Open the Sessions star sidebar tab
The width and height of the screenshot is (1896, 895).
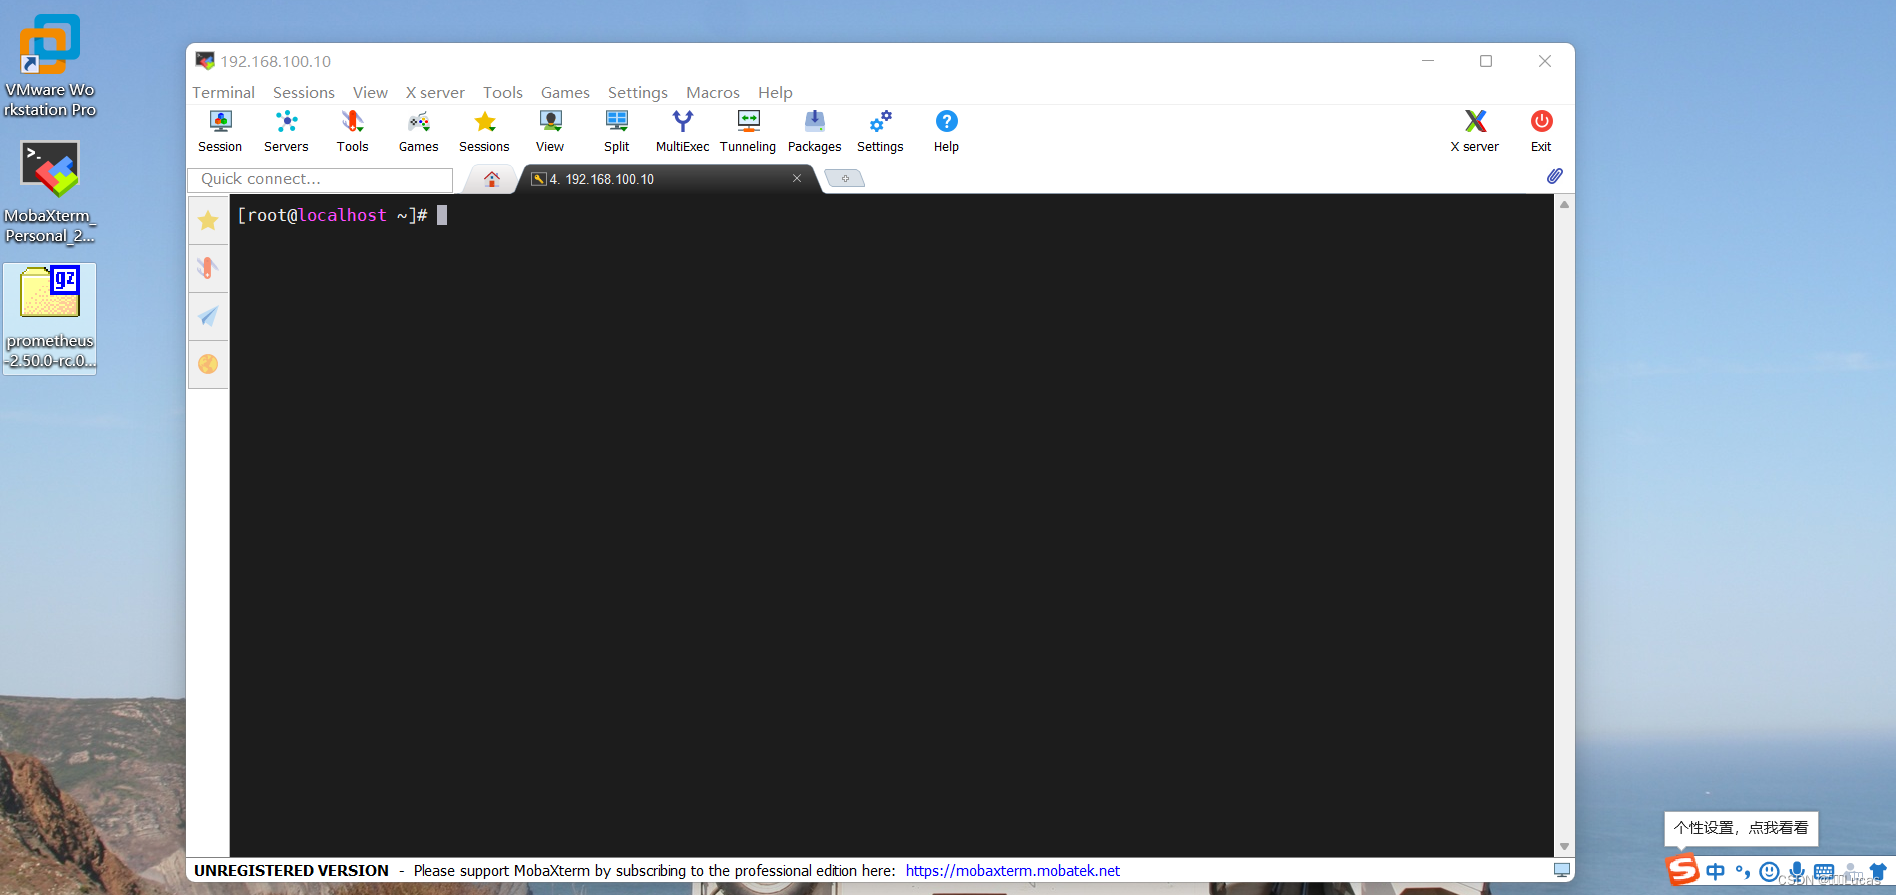click(x=208, y=220)
